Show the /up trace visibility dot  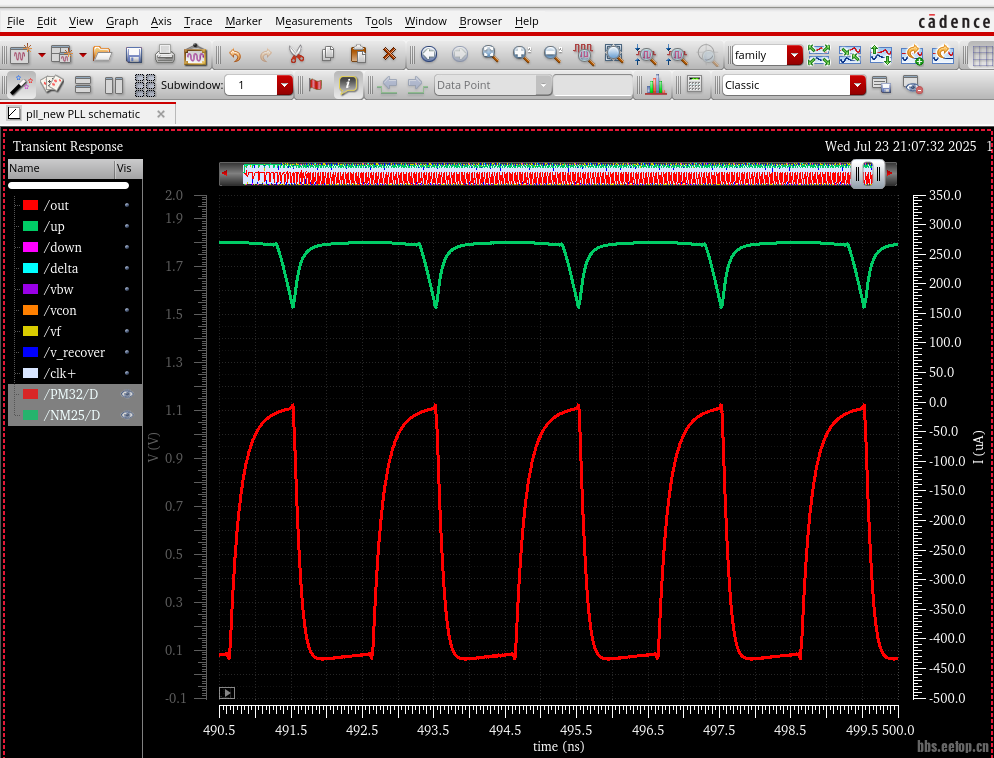pos(127,226)
